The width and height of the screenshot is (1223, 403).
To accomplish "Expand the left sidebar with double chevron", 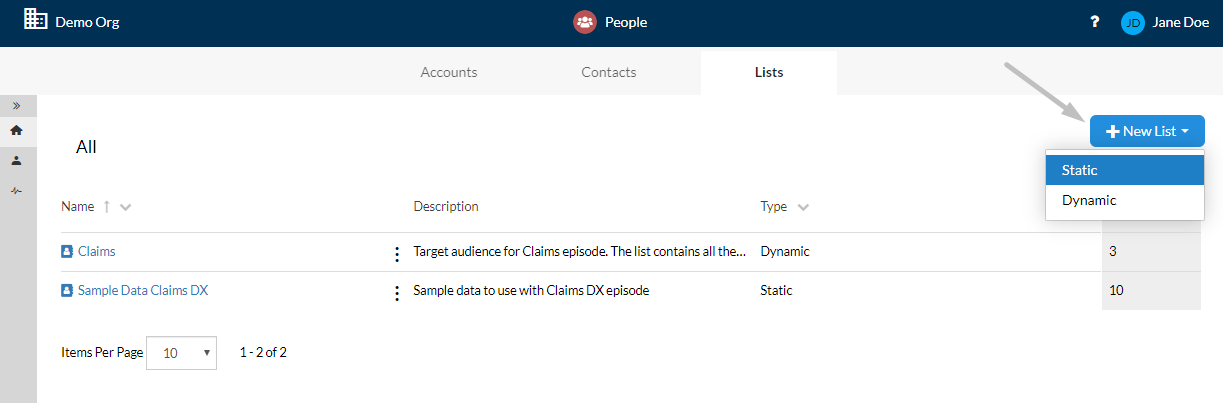I will [x=16, y=105].
